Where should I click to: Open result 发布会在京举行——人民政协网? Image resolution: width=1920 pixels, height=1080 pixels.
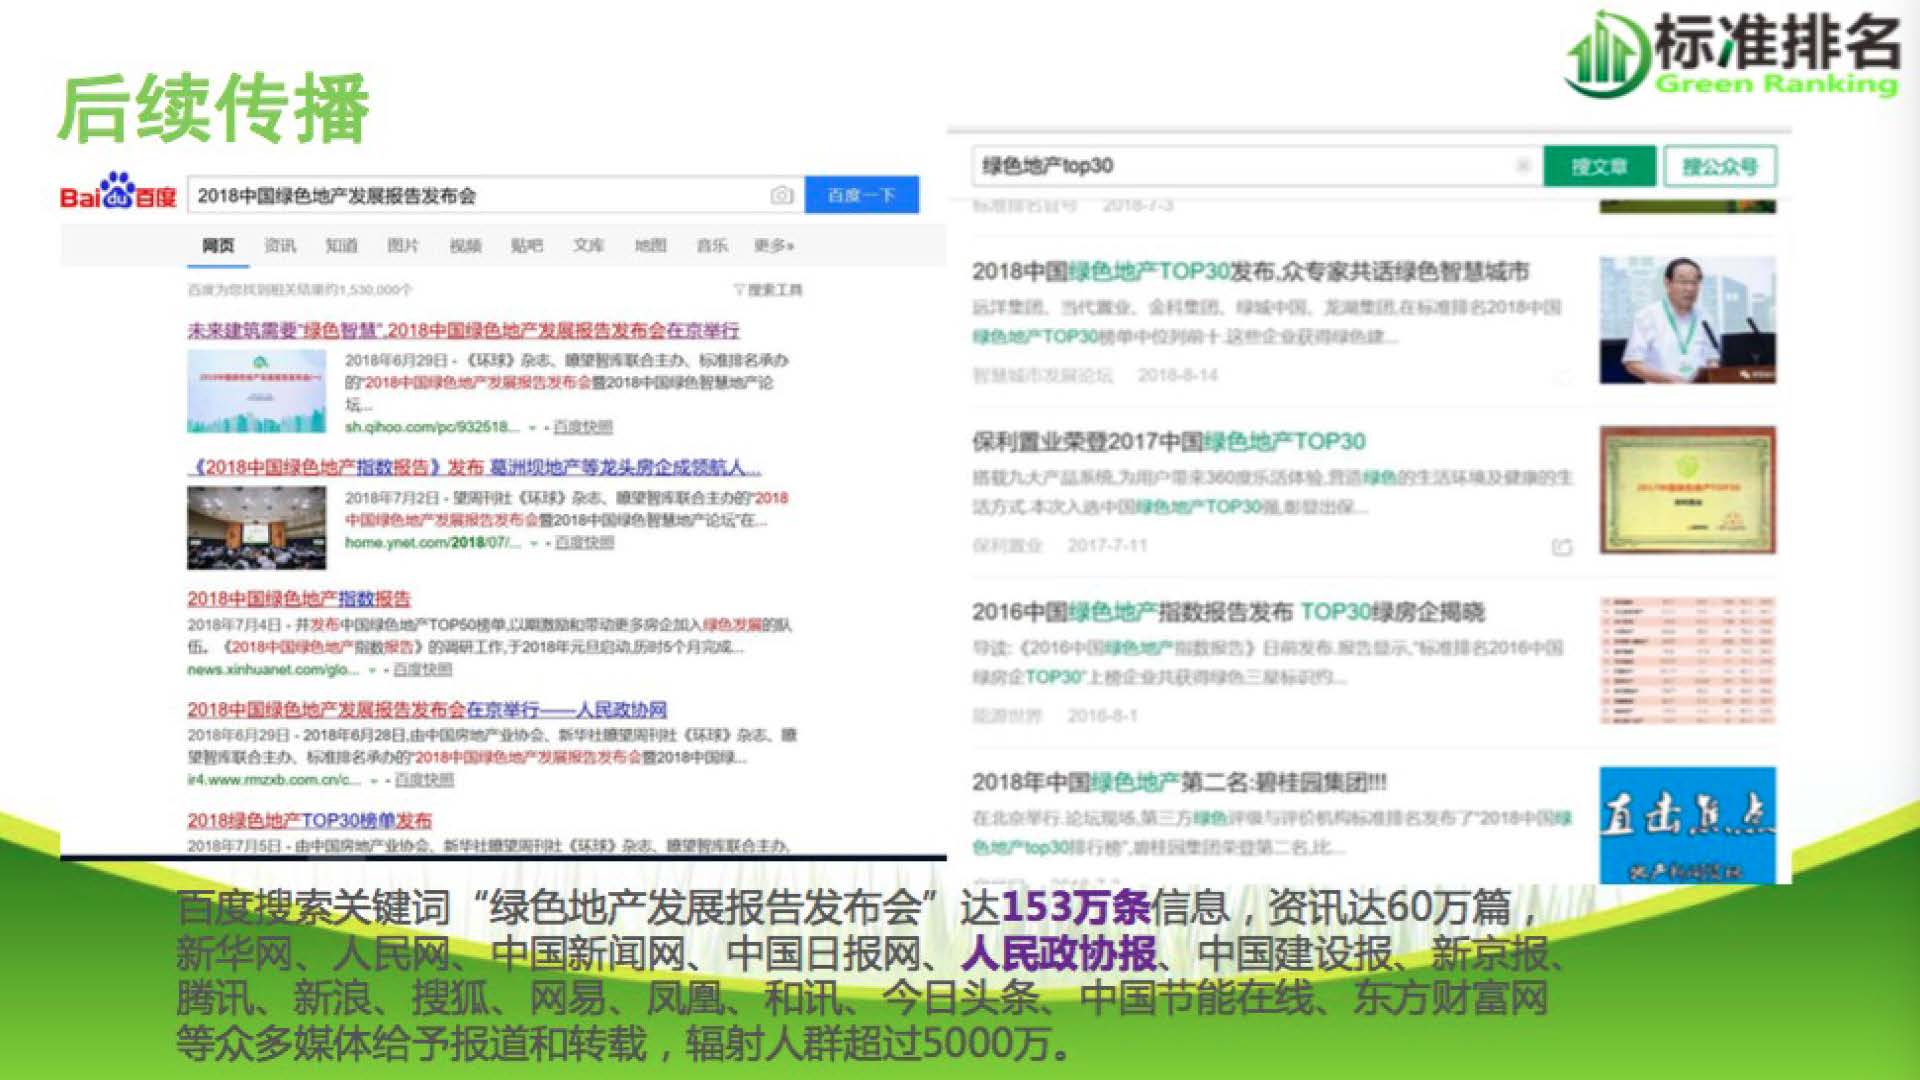click(x=427, y=710)
